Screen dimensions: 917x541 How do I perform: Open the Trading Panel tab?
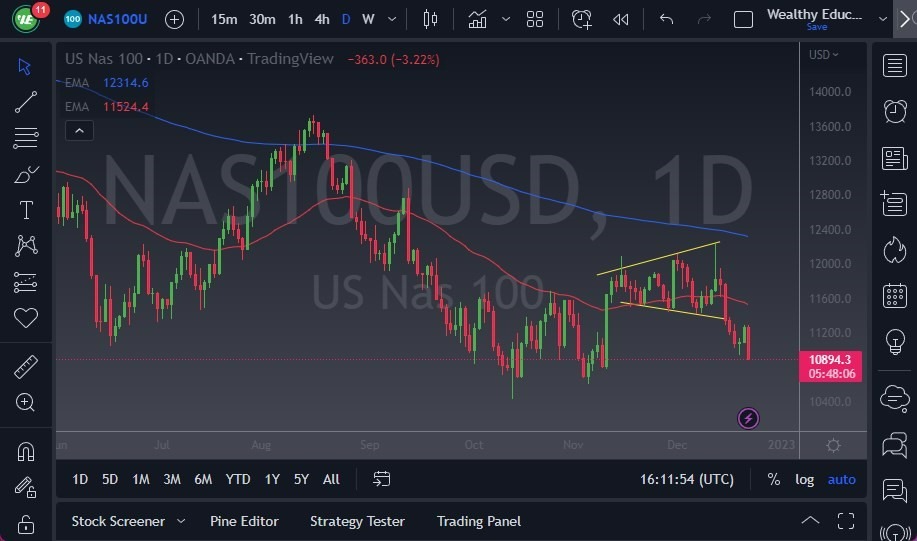pos(478,521)
